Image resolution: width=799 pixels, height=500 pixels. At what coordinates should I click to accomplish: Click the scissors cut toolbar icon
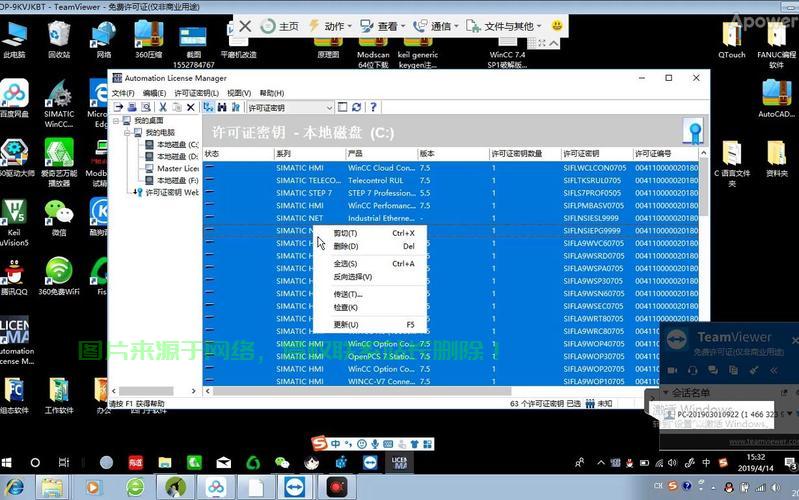tap(163, 107)
